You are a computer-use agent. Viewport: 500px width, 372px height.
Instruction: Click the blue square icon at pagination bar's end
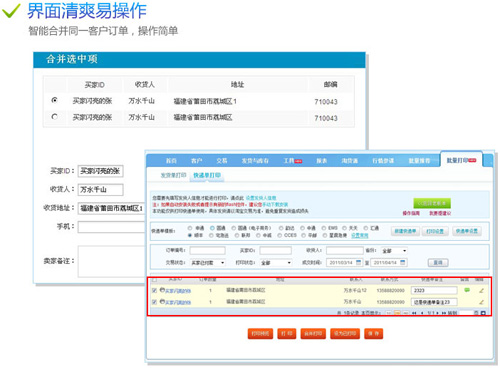click(x=483, y=313)
